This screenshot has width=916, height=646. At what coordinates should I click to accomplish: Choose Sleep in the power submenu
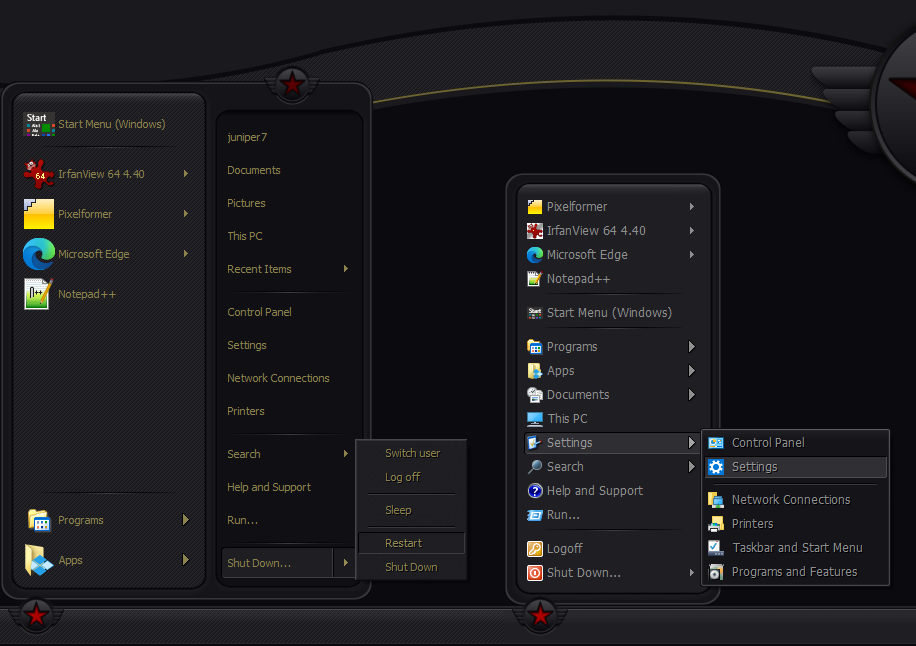(x=398, y=510)
